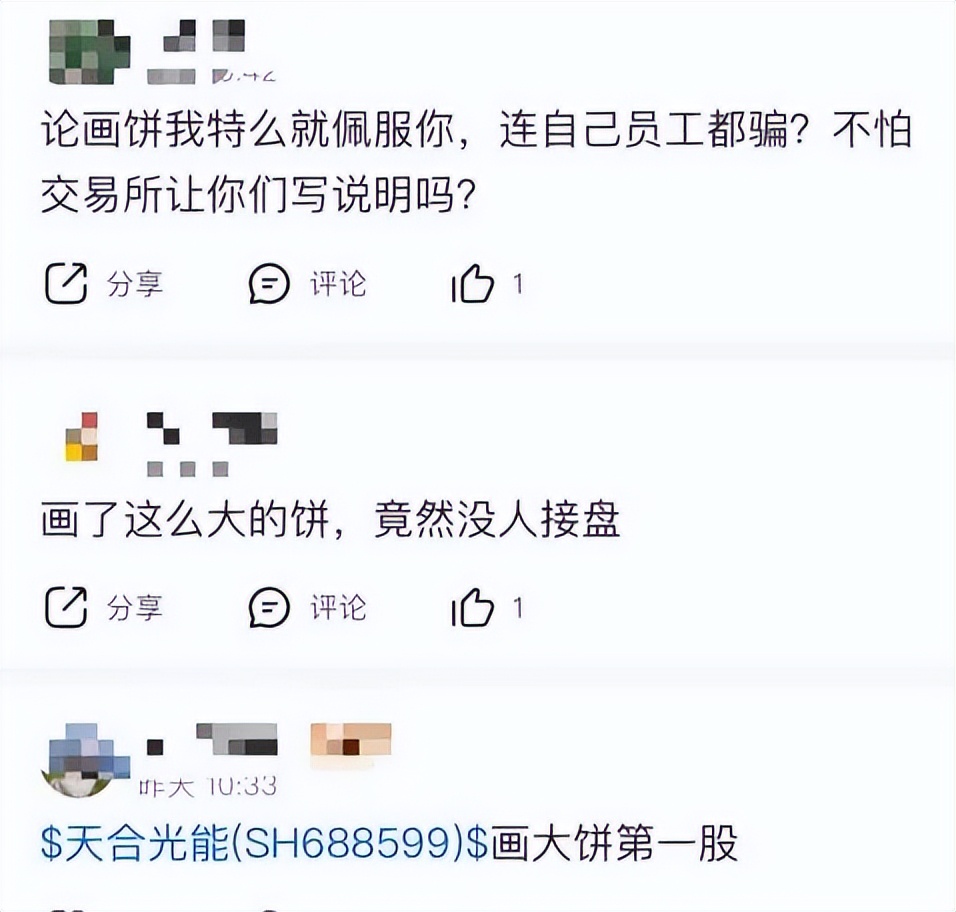This screenshot has height=912, width=956.
Task: Open the small colorful avatar of second commenter
Action: 82,436
